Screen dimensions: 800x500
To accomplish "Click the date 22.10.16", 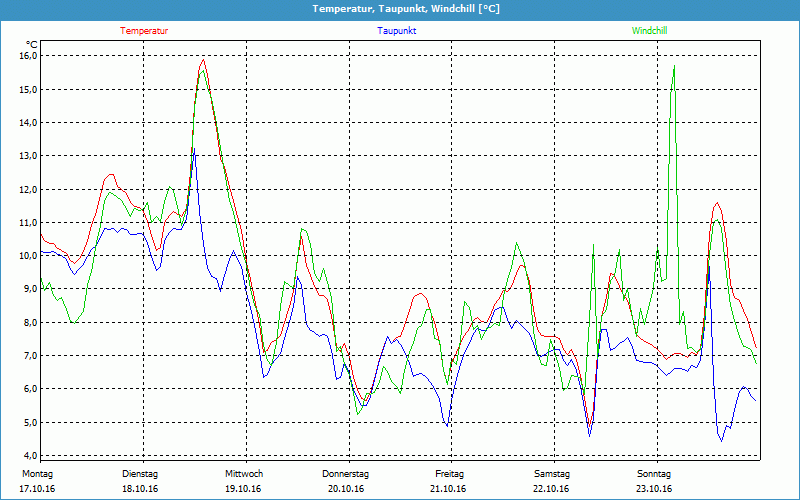I will click(551, 489).
